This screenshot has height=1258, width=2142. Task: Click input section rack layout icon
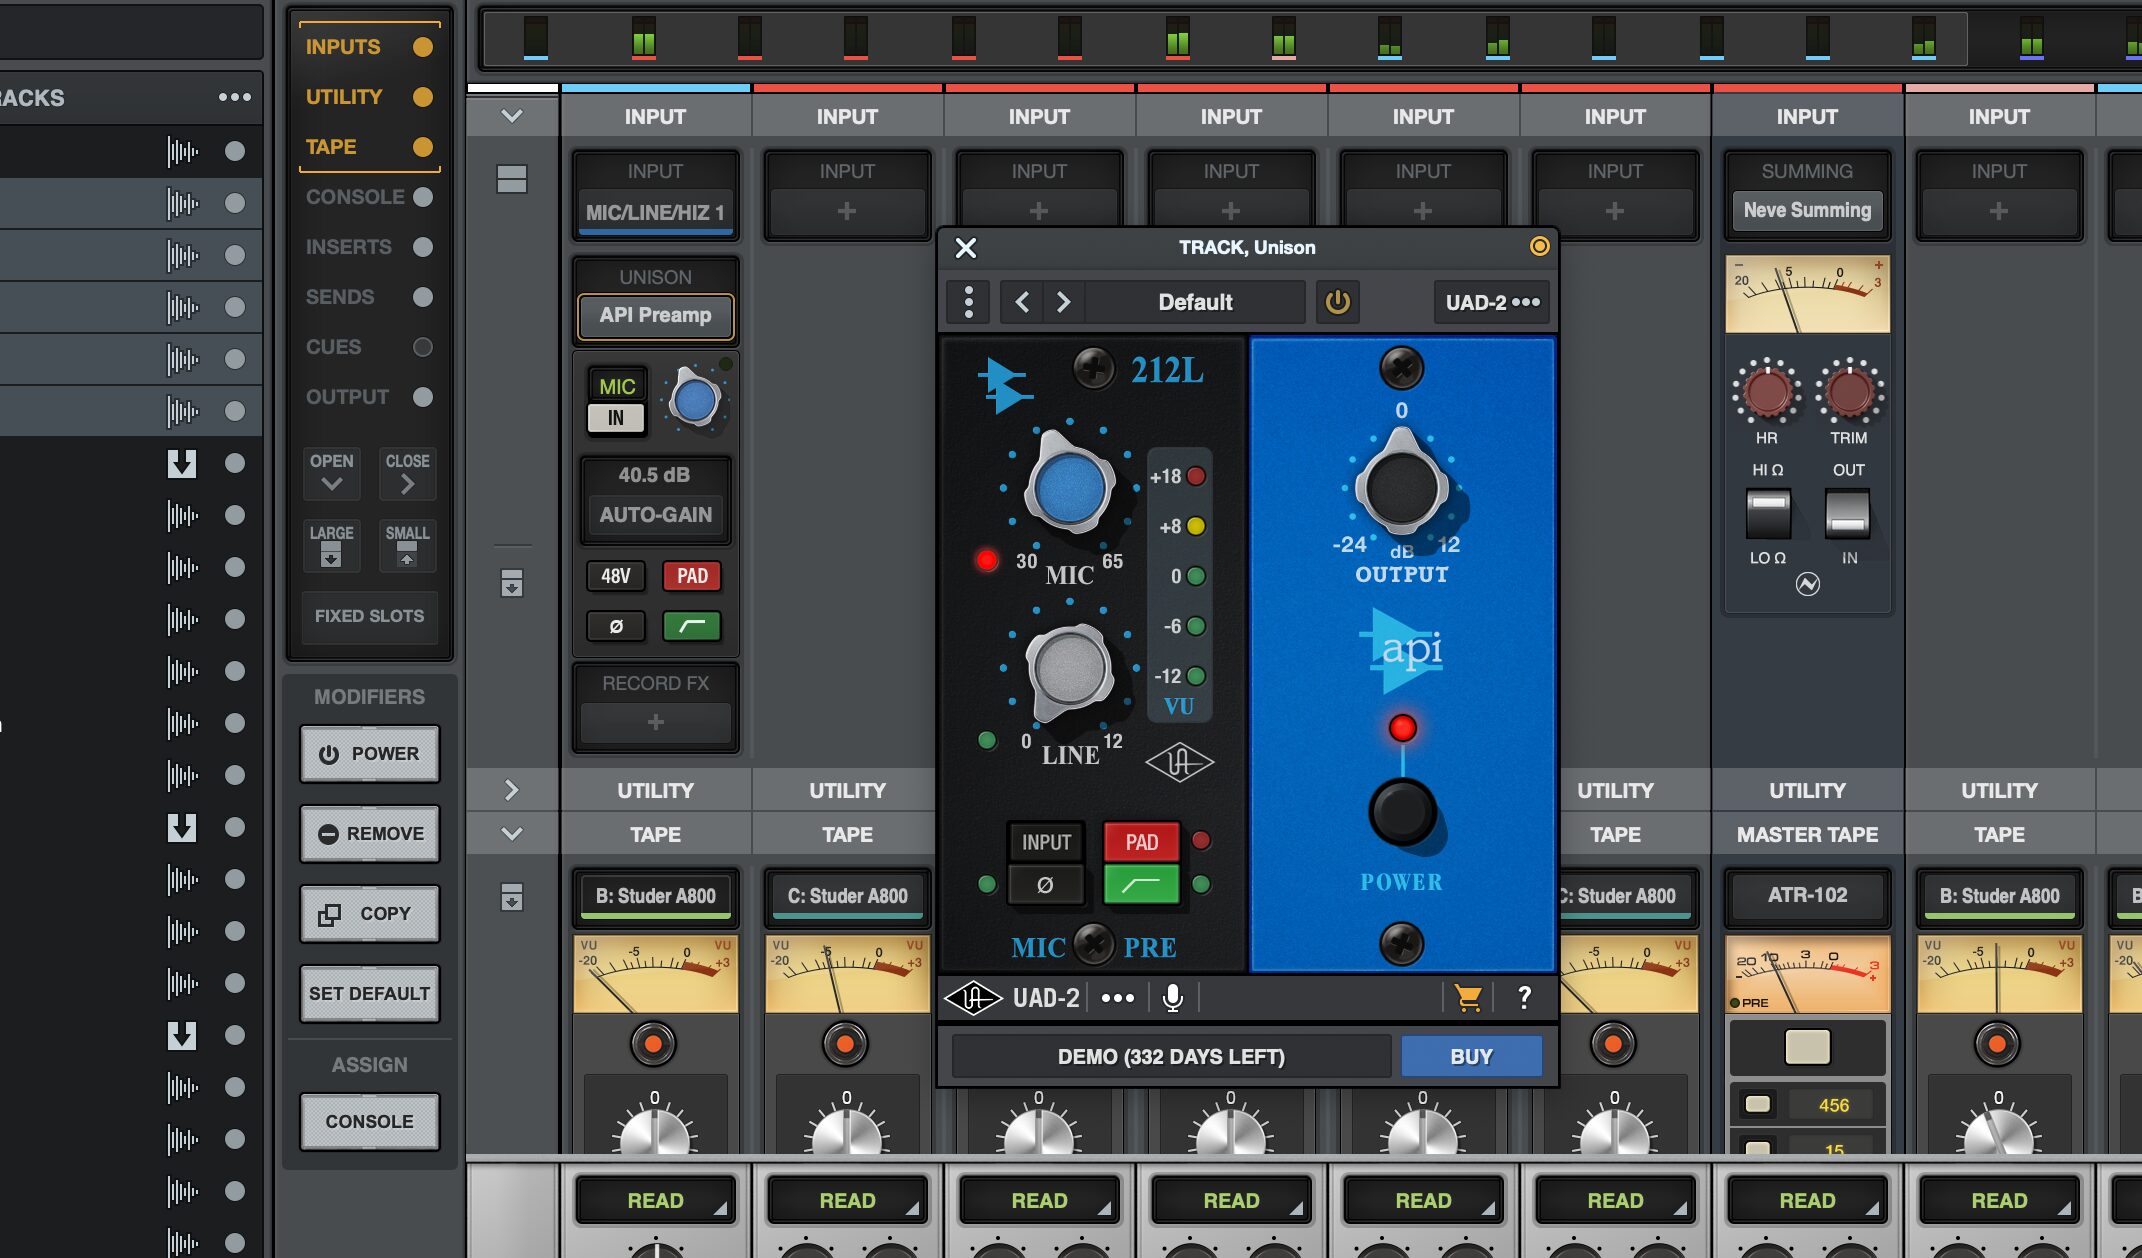pos(512,179)
